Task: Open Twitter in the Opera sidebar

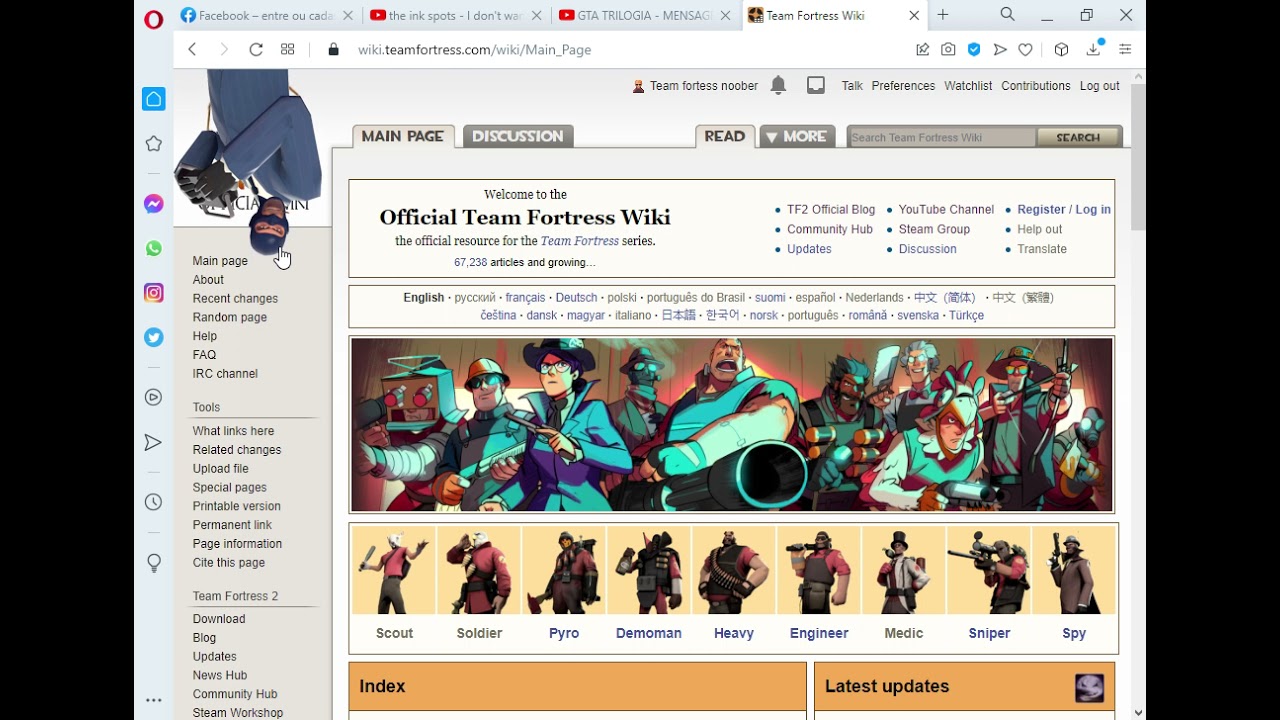Action: click(153, 337)
